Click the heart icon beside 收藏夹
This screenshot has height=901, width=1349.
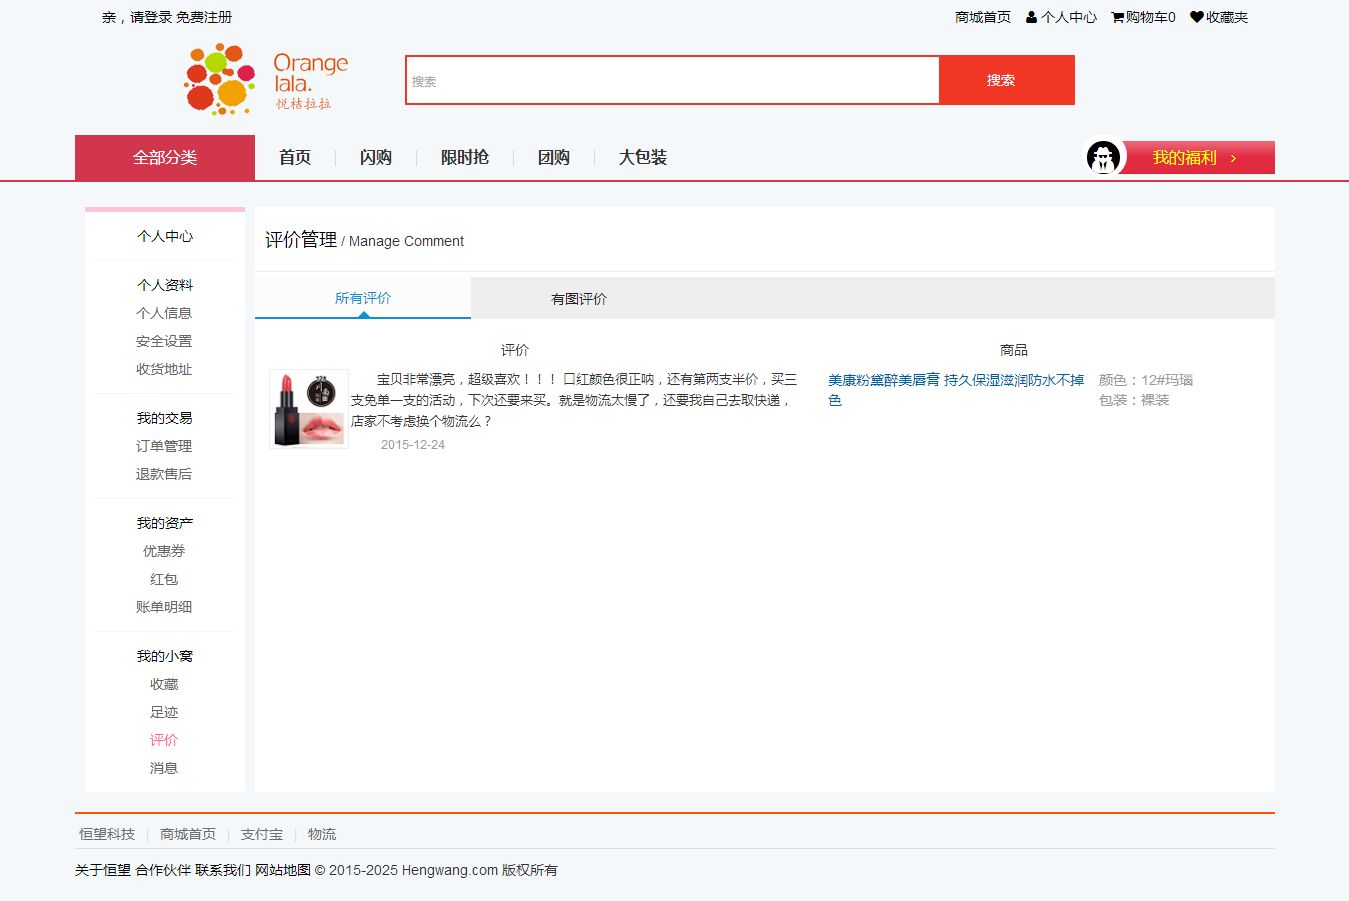click(x=1197, y=17)
